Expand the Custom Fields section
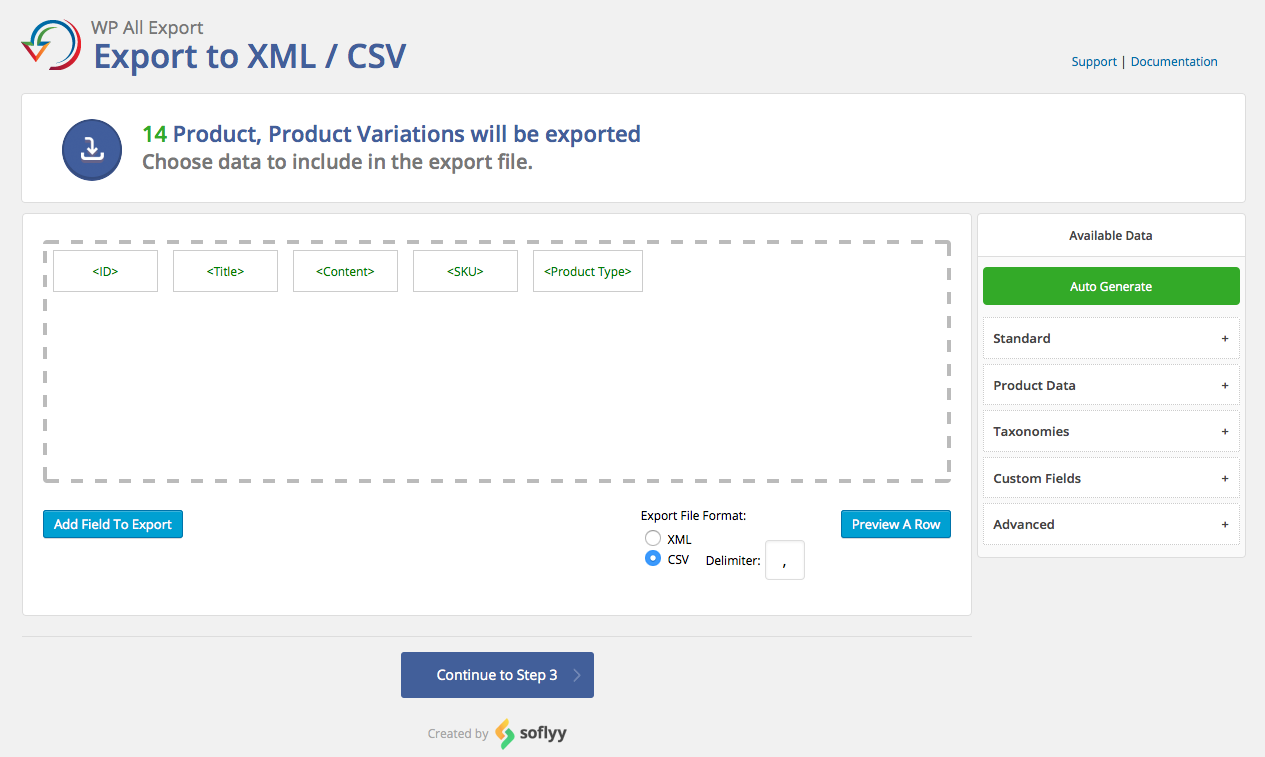Screen dimensions: 1265x757 (1110, 478)
